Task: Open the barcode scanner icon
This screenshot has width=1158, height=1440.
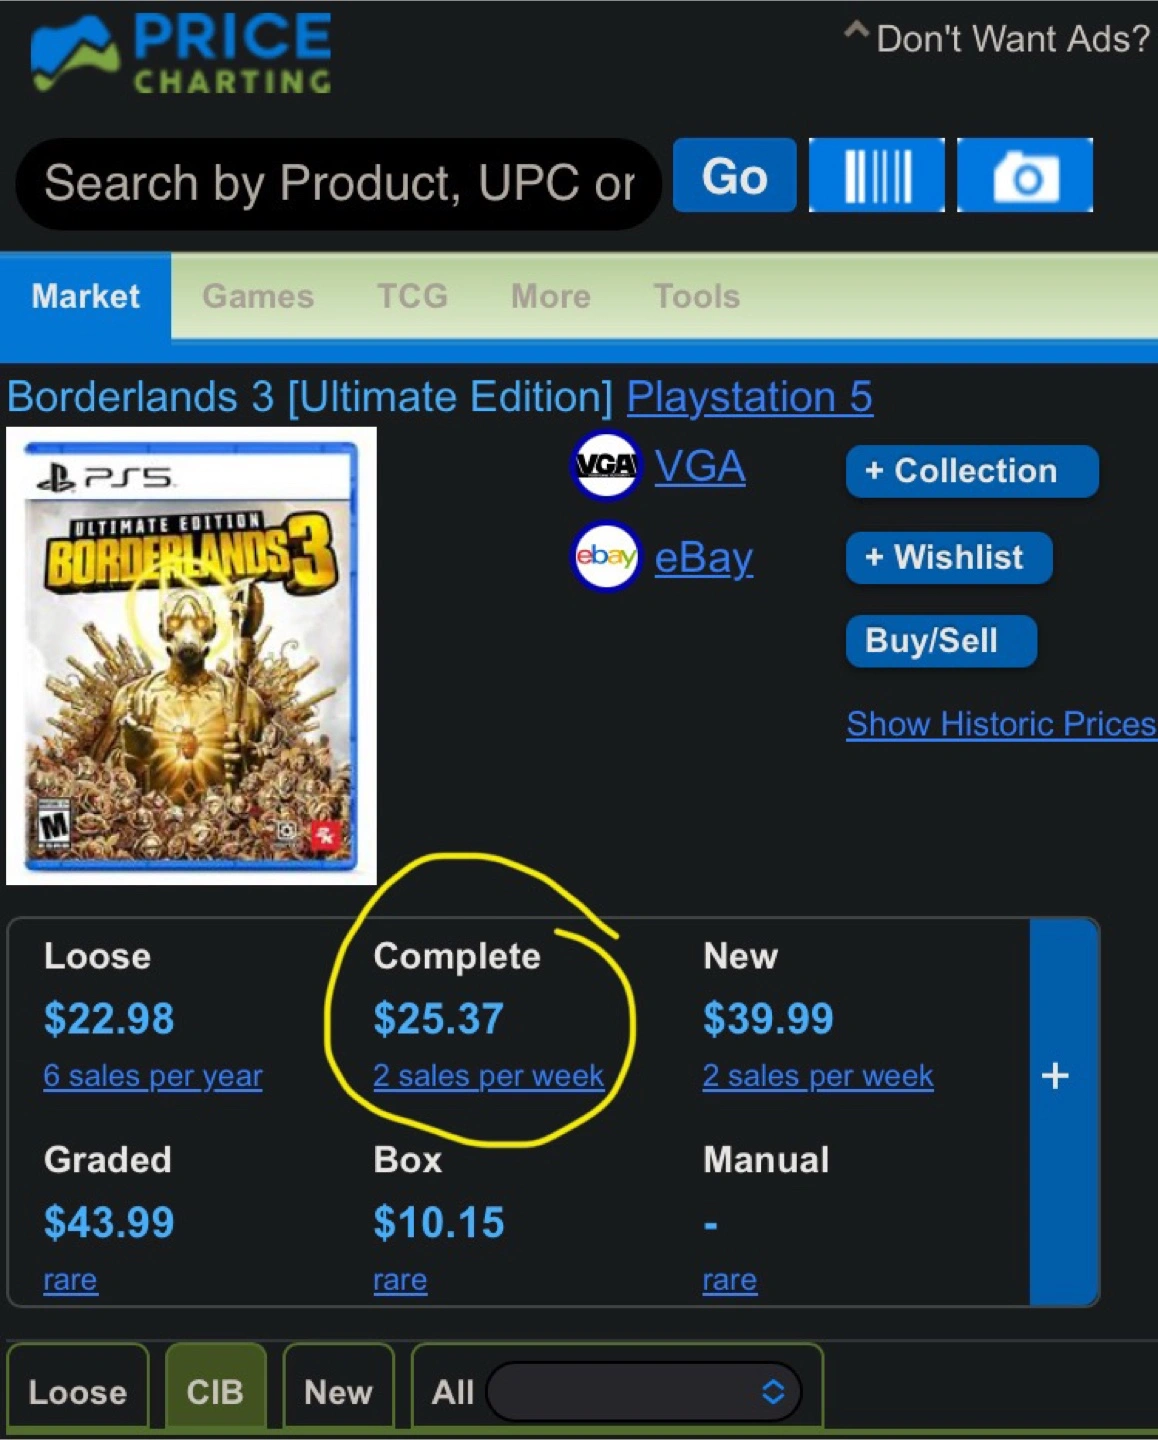Action: [x=877, y=176]
